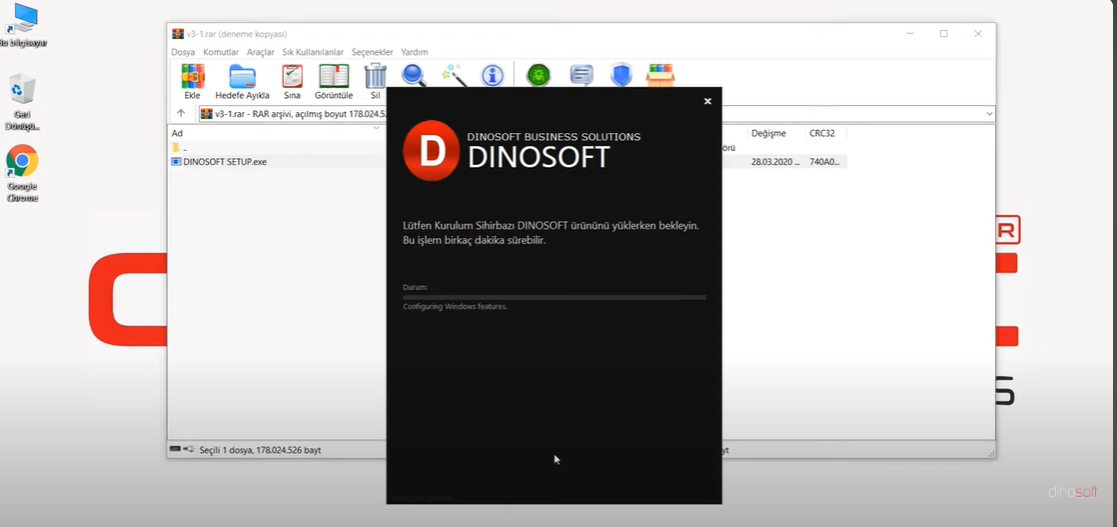Click the blue shield Protect icon
The height and width of the screenshot is (527, 1117).
pyautogui.click(x=621, y=76)
